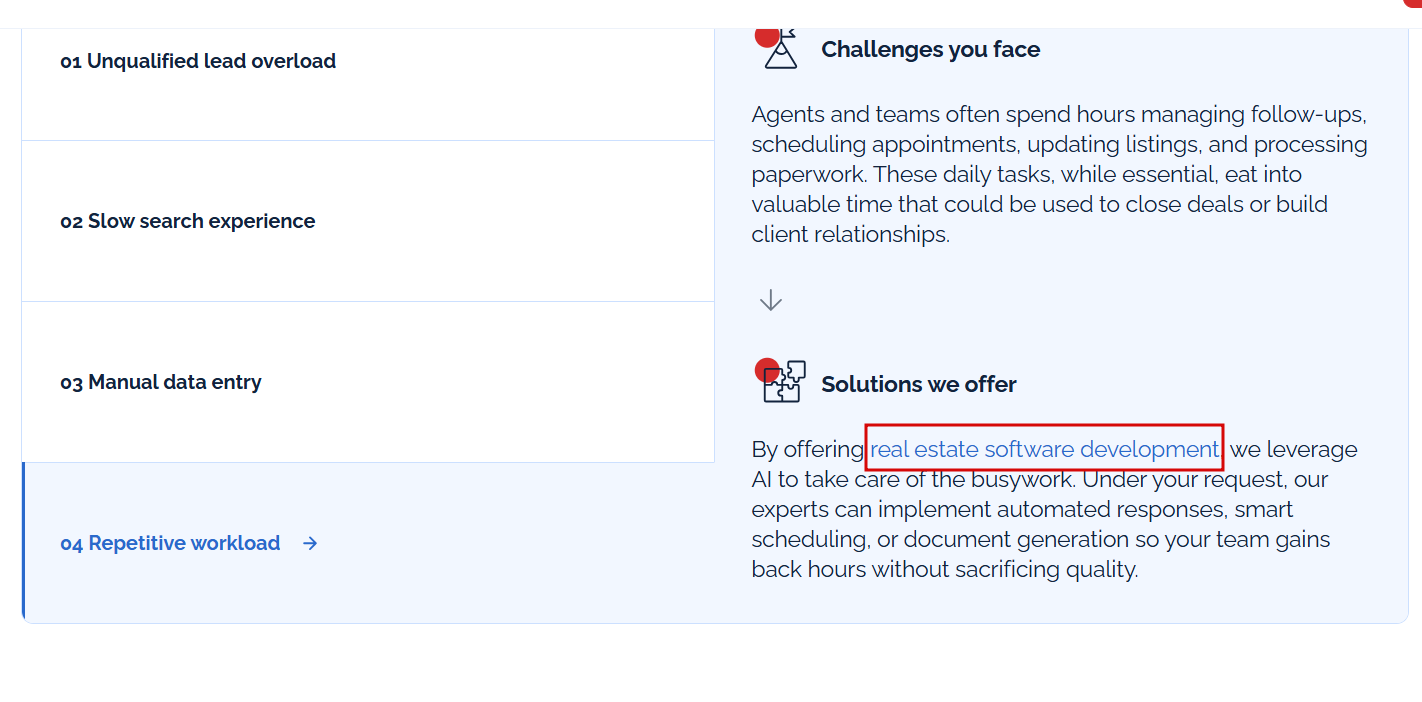Click the Challenges you face heading
The image size is (1422, 702).
[930, 50]
